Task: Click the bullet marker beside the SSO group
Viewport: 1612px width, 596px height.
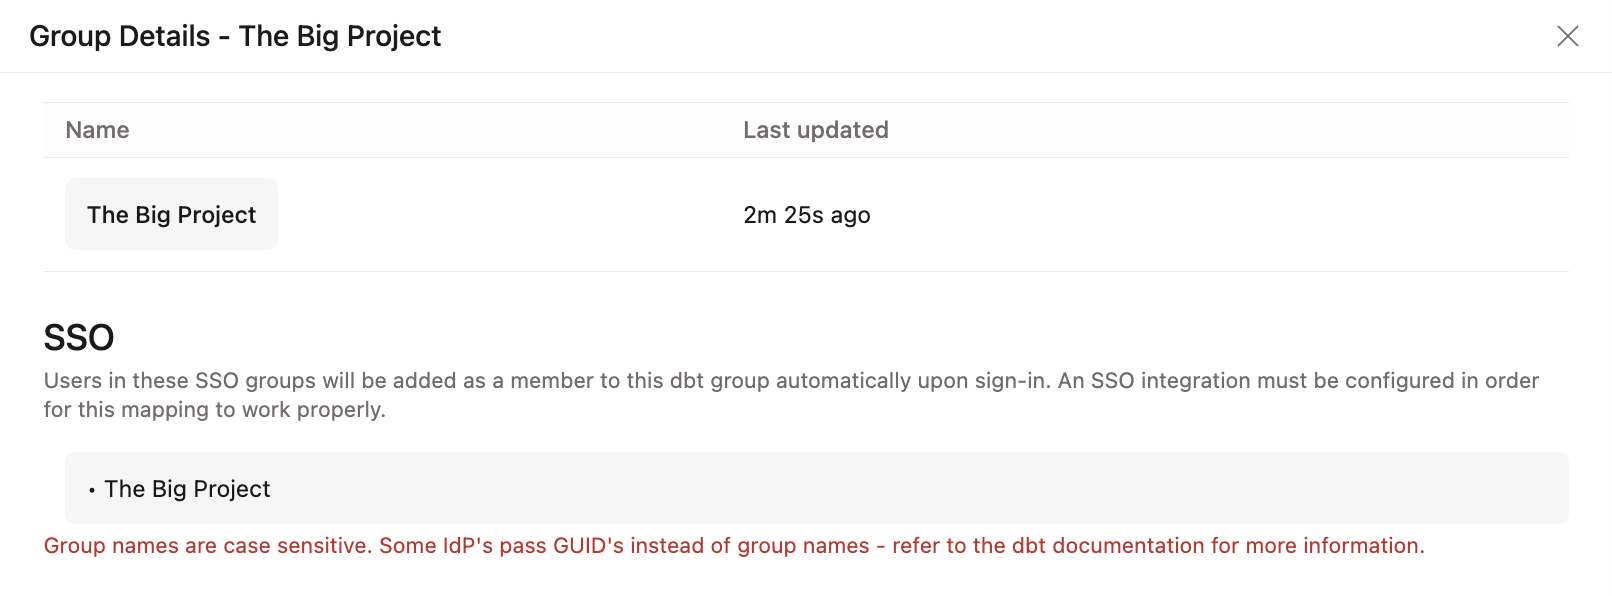Action: (91, 490)
